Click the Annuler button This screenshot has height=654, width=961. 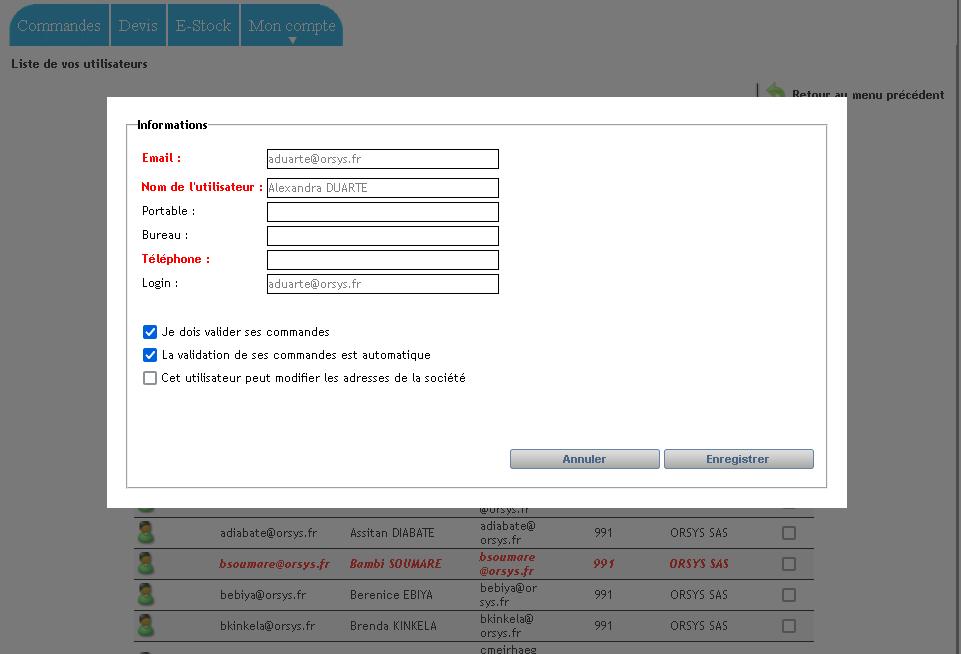[584, 458]
